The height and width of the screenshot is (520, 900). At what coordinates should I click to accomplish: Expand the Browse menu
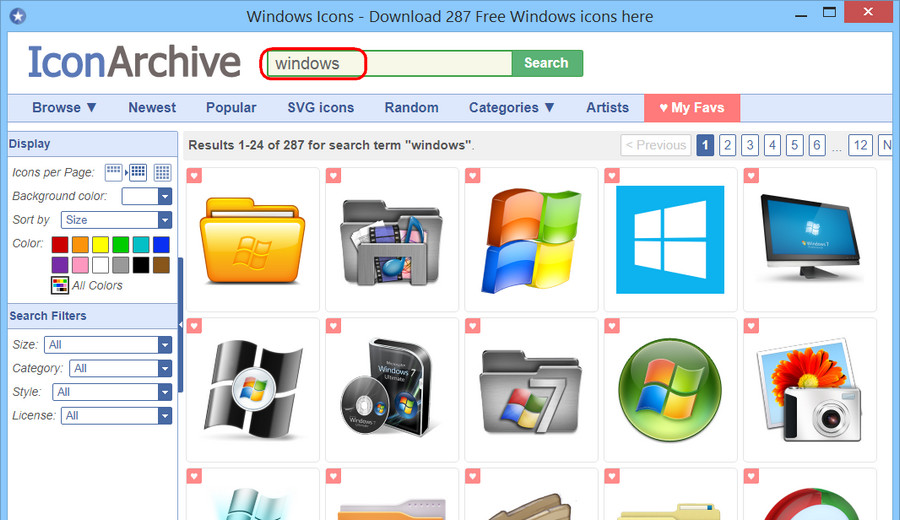tap(64, 107)
